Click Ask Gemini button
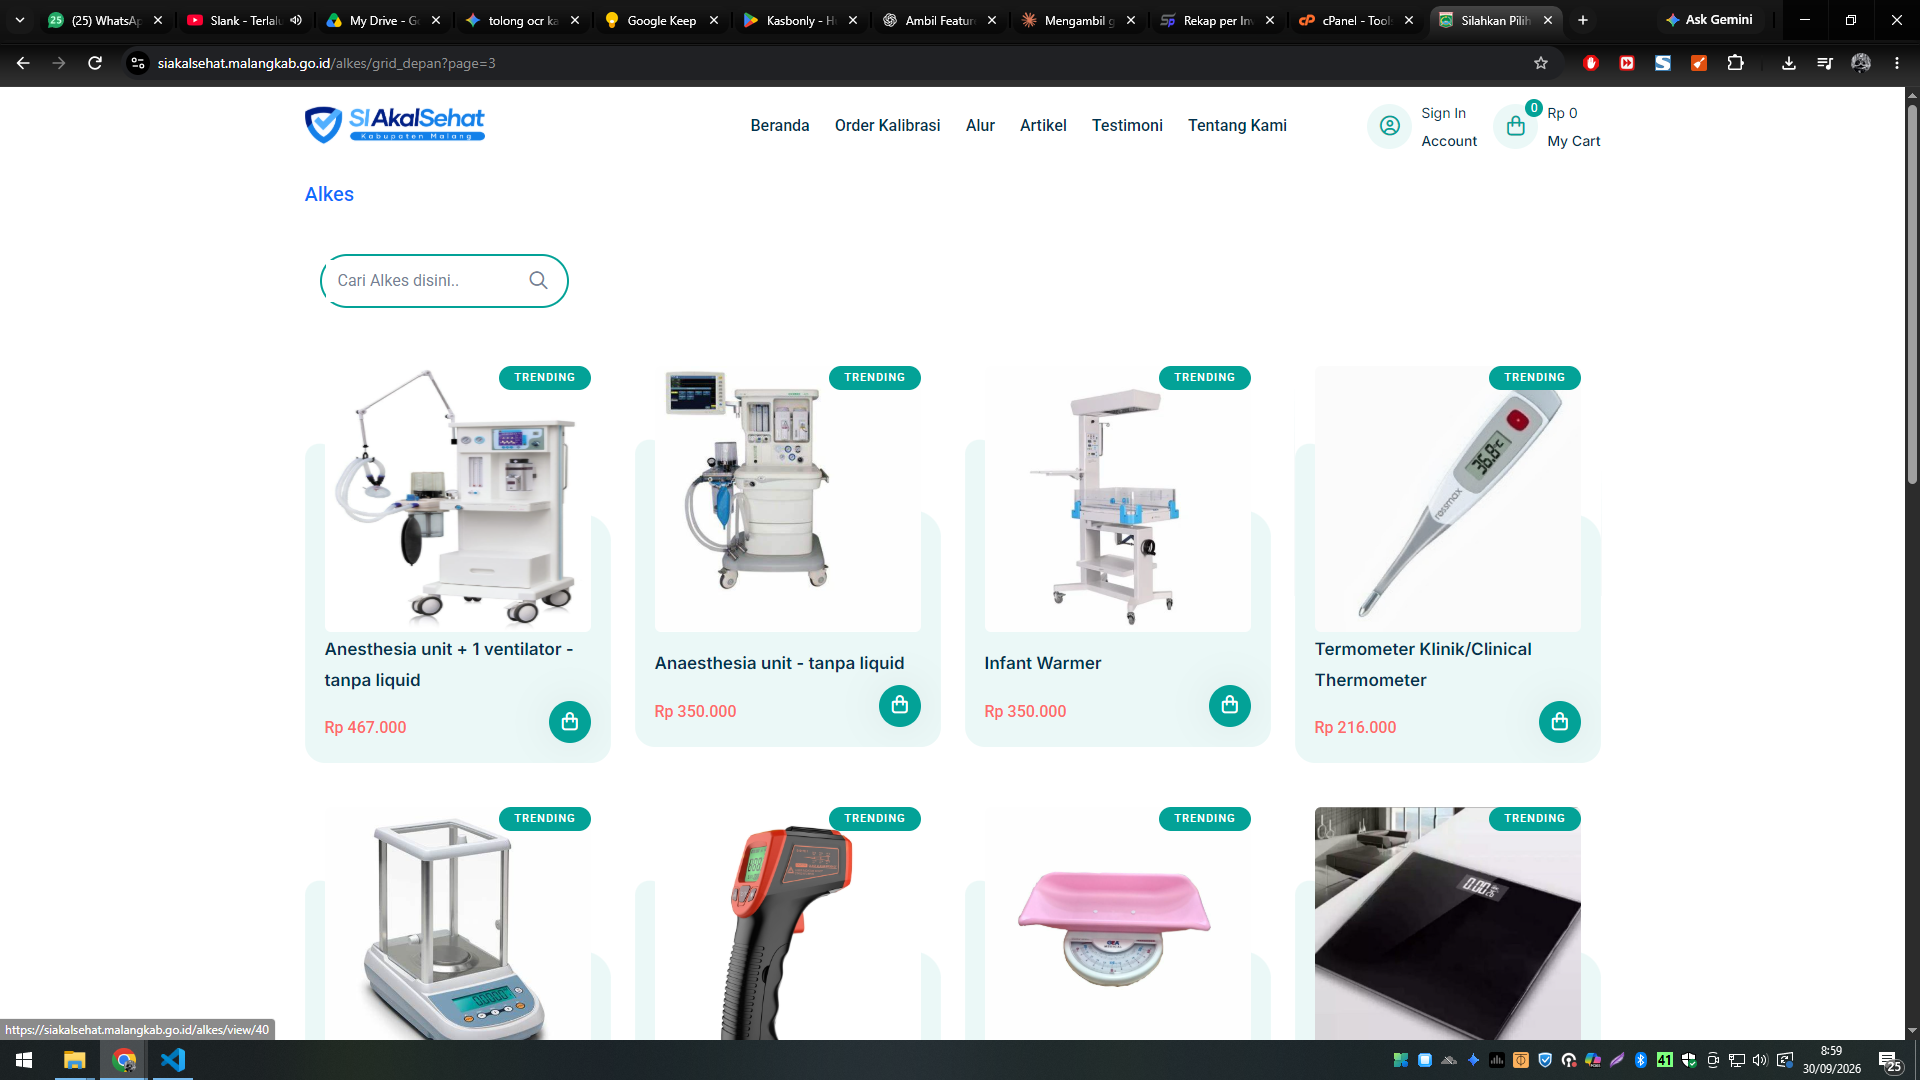1920x1080 pixels. click(1709, 20)
